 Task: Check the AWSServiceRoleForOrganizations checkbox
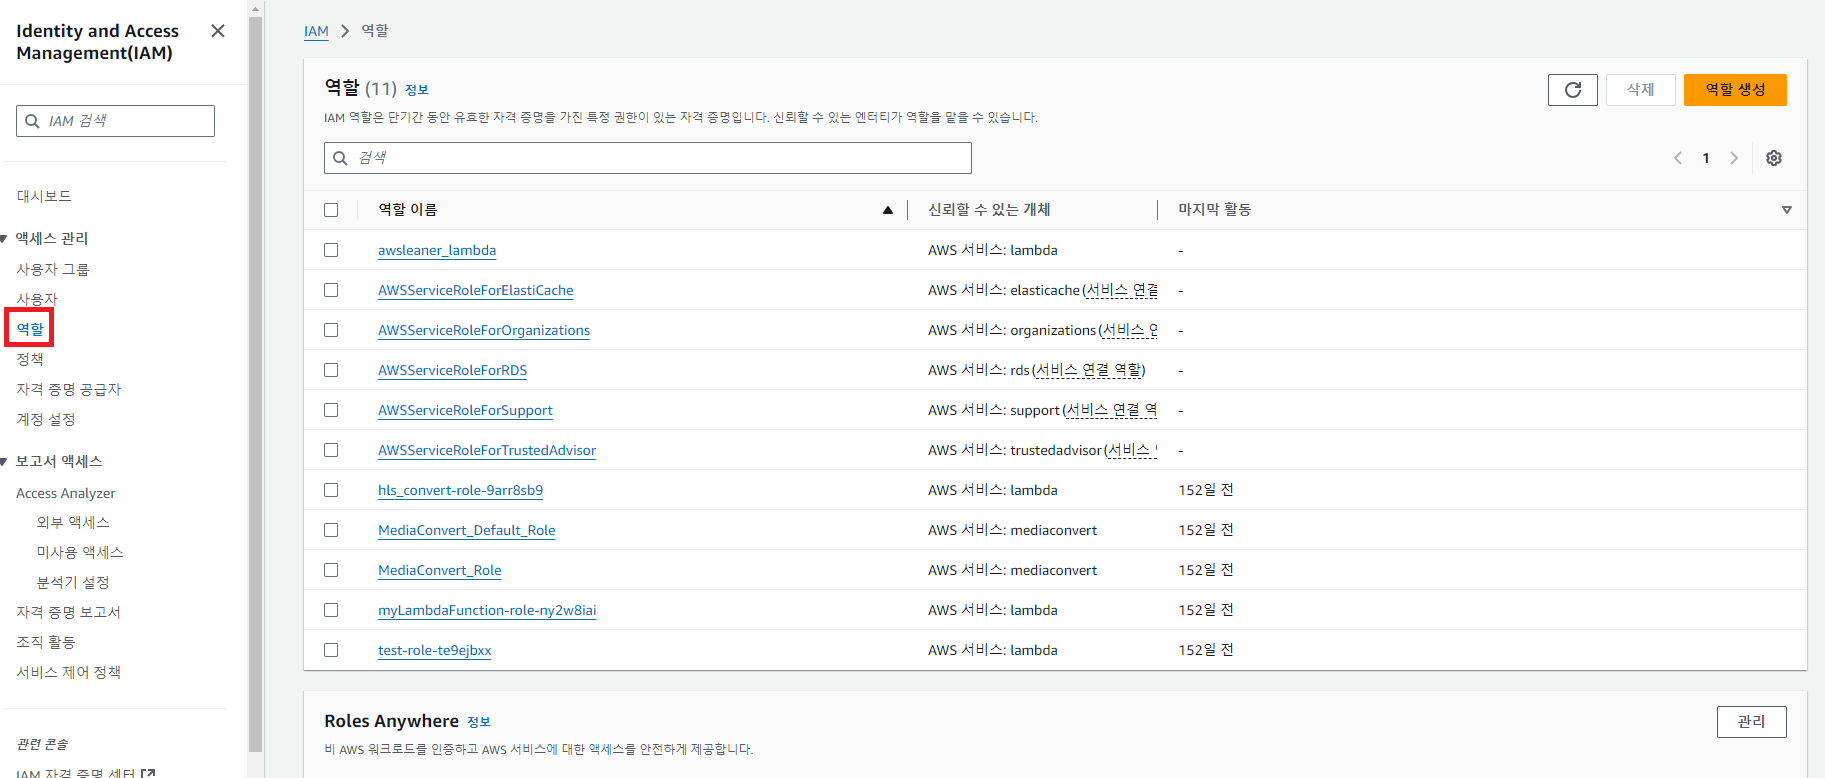331,330
